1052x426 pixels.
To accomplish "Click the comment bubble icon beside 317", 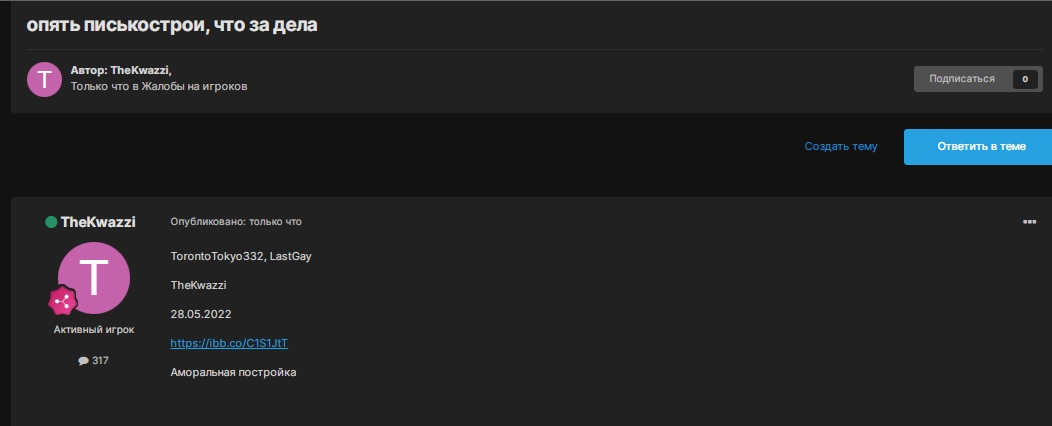I will click(83, 361).
